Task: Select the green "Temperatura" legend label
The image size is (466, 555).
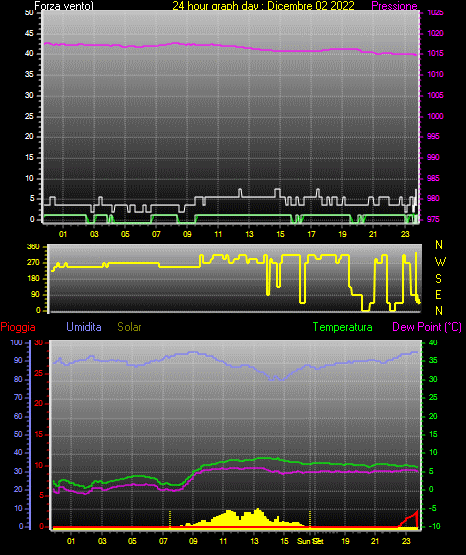Action: (x=343, y=327)
